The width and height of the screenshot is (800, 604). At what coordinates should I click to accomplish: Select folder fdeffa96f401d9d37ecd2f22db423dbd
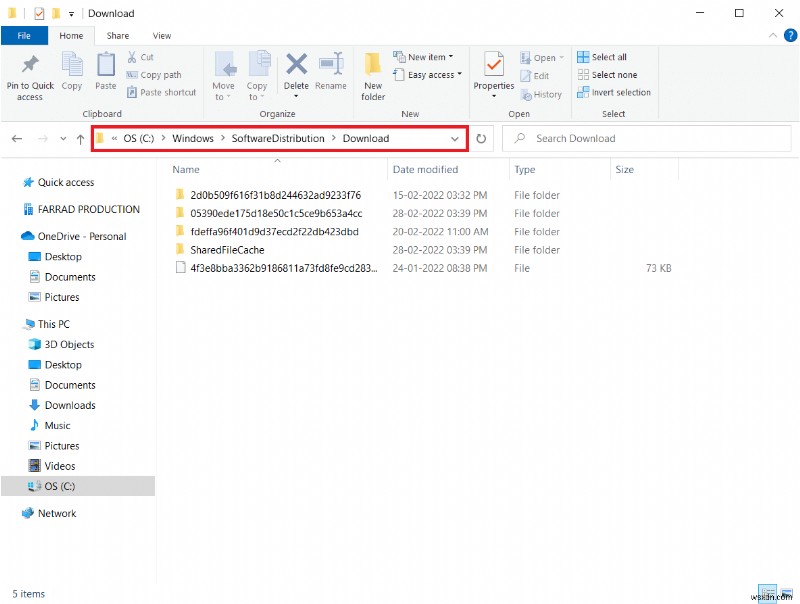tap(274, 232)
